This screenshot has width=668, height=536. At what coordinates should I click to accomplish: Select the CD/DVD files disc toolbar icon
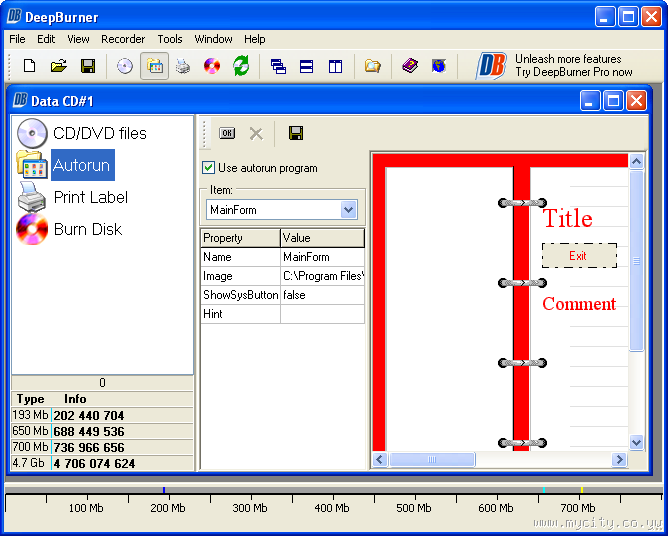tap(125, 66)
